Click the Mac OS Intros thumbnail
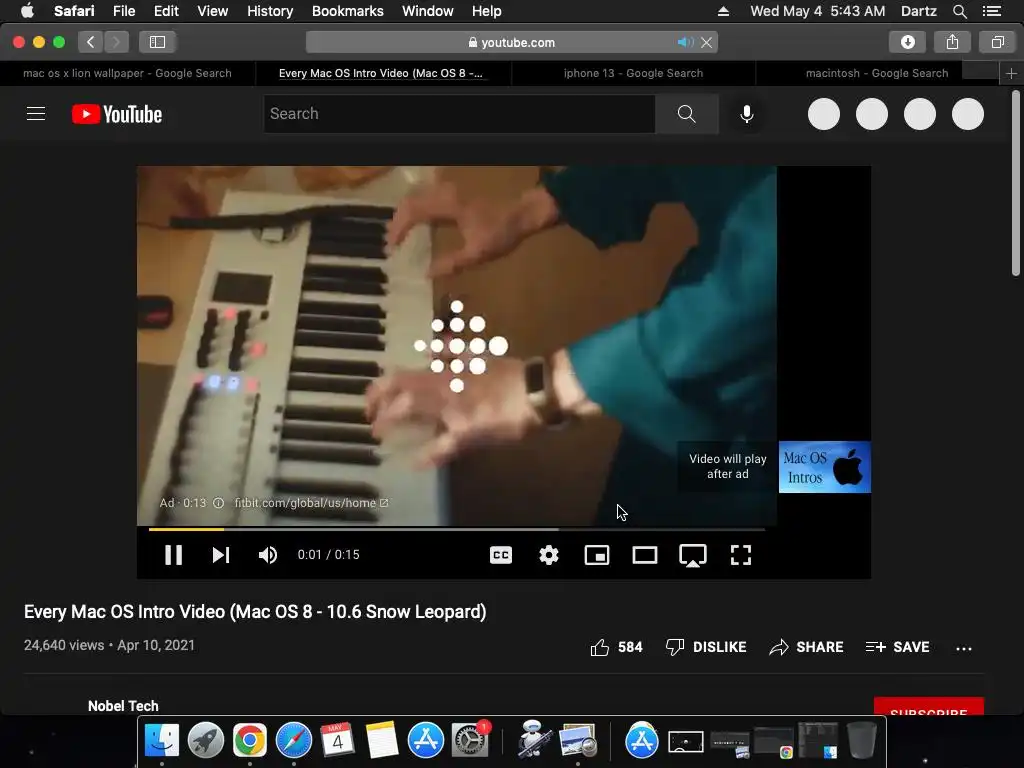 tap(824, 467)
